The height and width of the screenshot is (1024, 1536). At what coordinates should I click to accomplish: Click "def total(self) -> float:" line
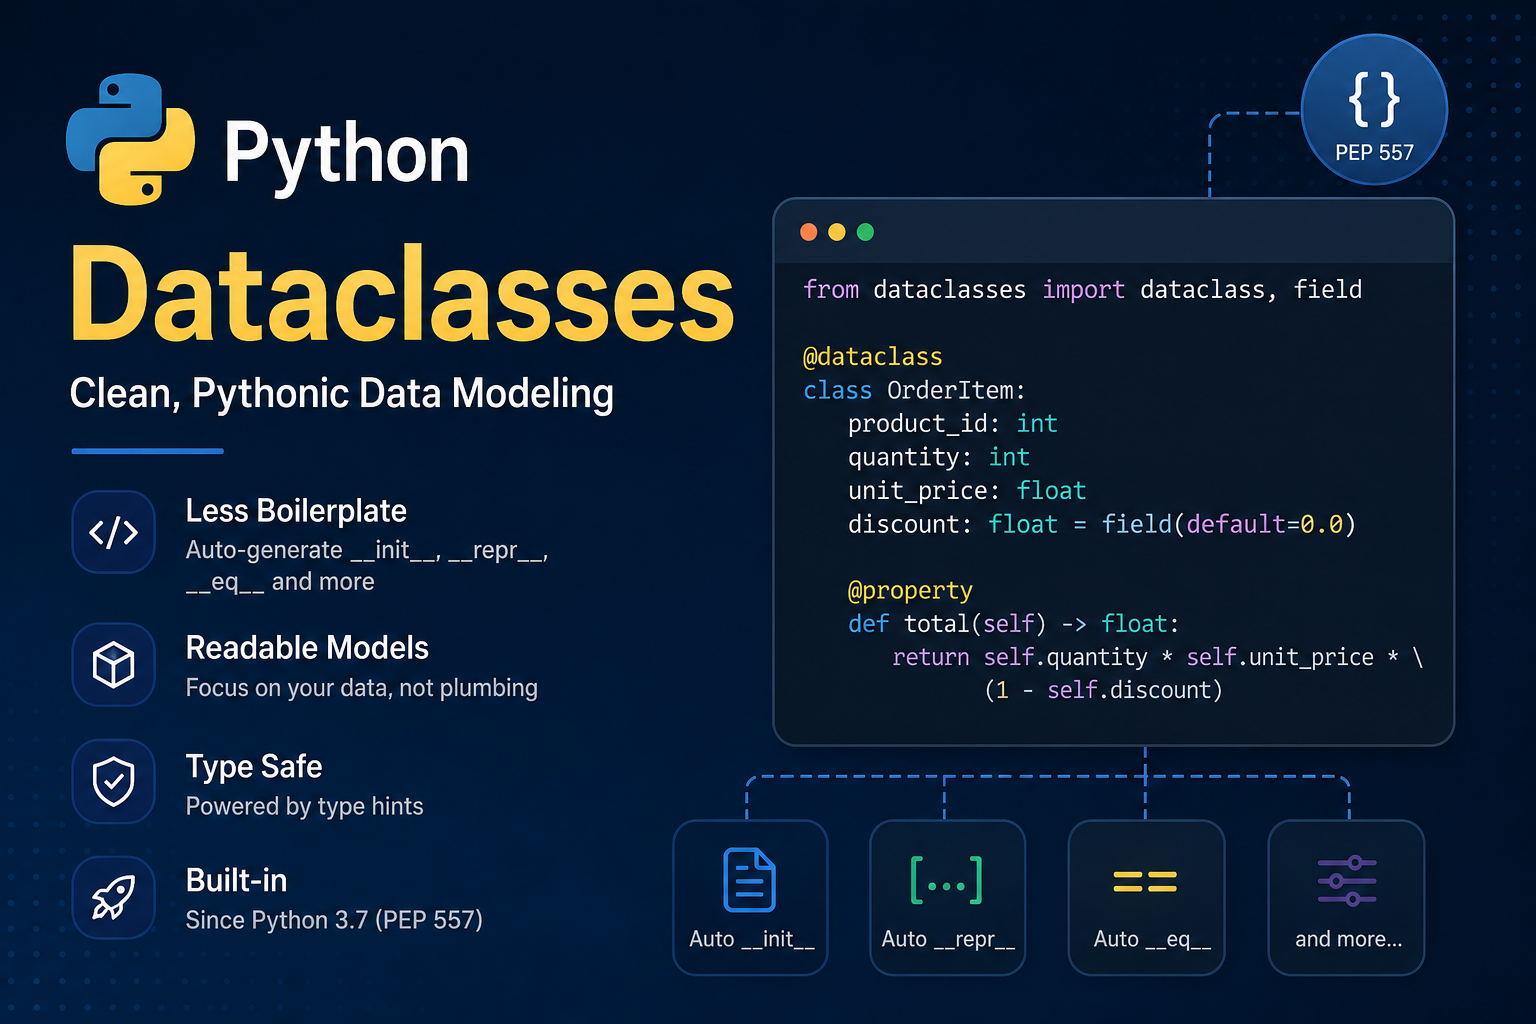[1014, 624]
